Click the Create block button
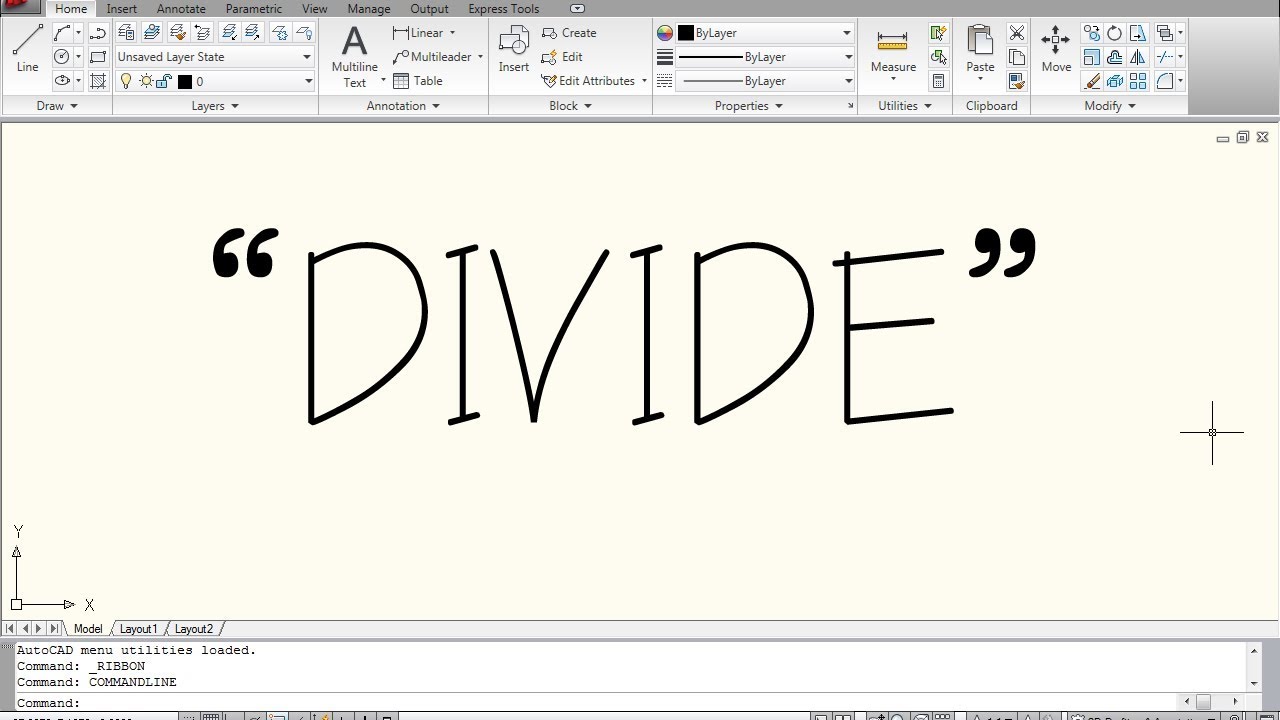The width and height of the screenshot is (1280, 720). click(569, 33)
